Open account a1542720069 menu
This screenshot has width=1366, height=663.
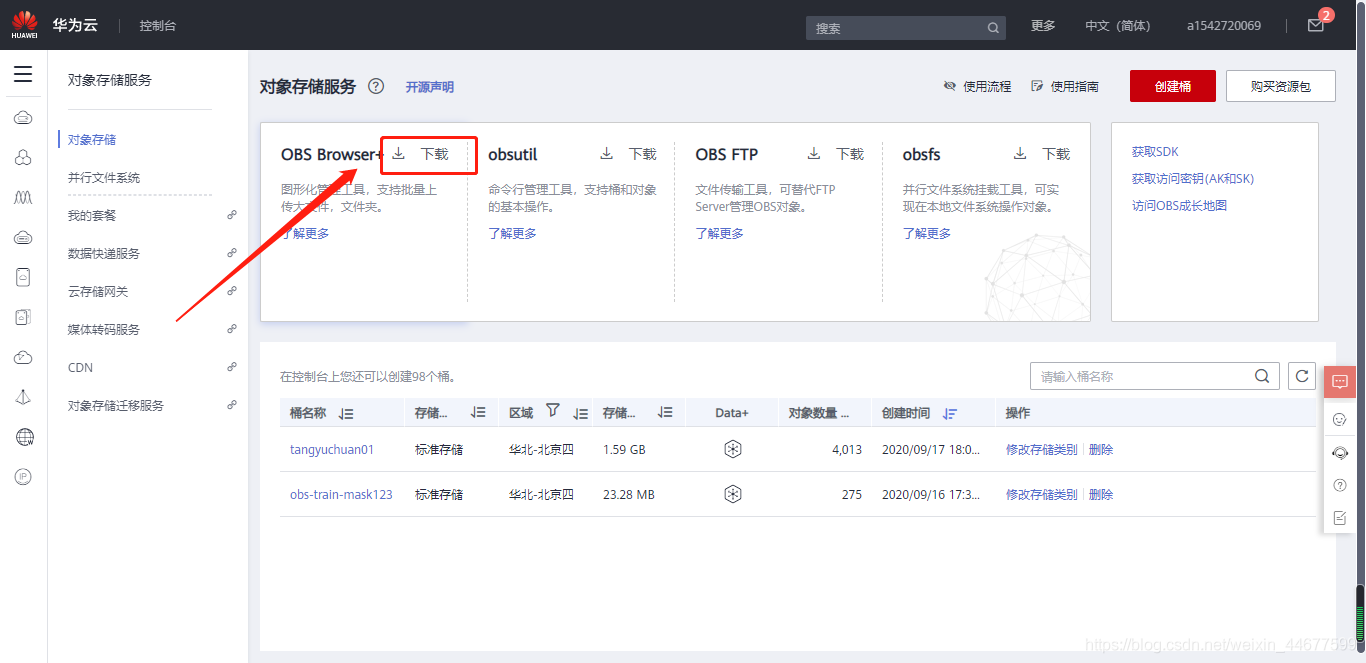pyautogui.click(x=1224, y=26)
